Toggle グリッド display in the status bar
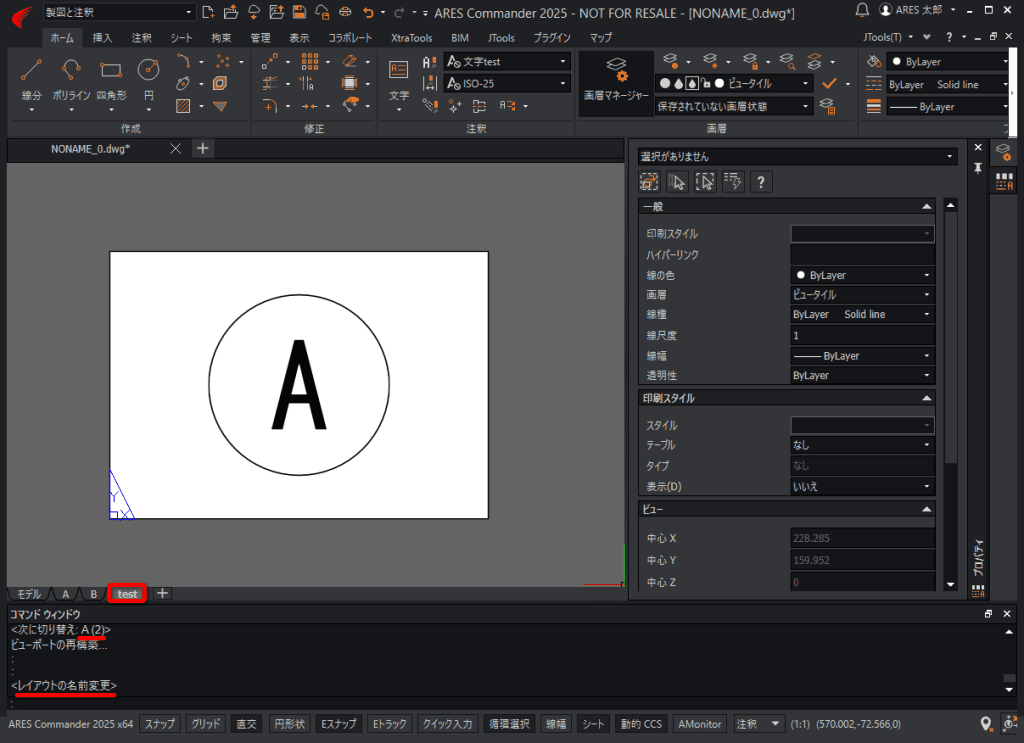Screen dimensions: 1024x743 click(206, 724)
